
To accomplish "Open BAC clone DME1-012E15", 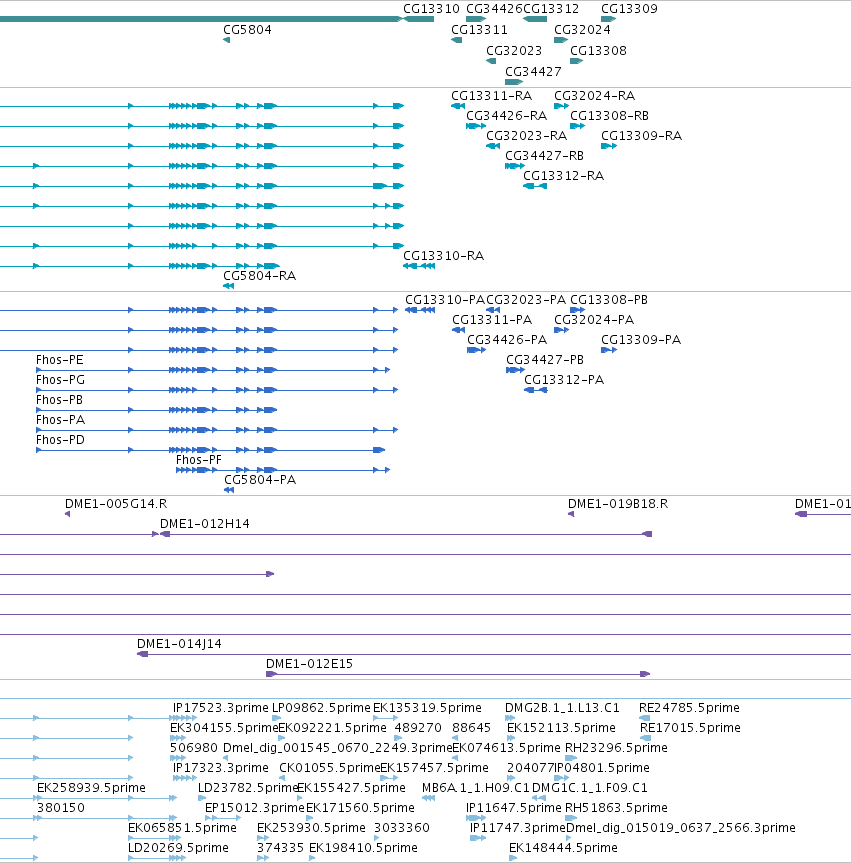I will [309, 664].
